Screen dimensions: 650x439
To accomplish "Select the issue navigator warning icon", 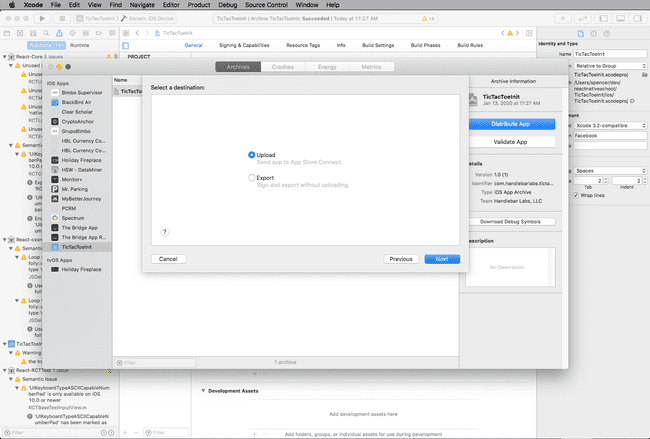I will [59, 33].
